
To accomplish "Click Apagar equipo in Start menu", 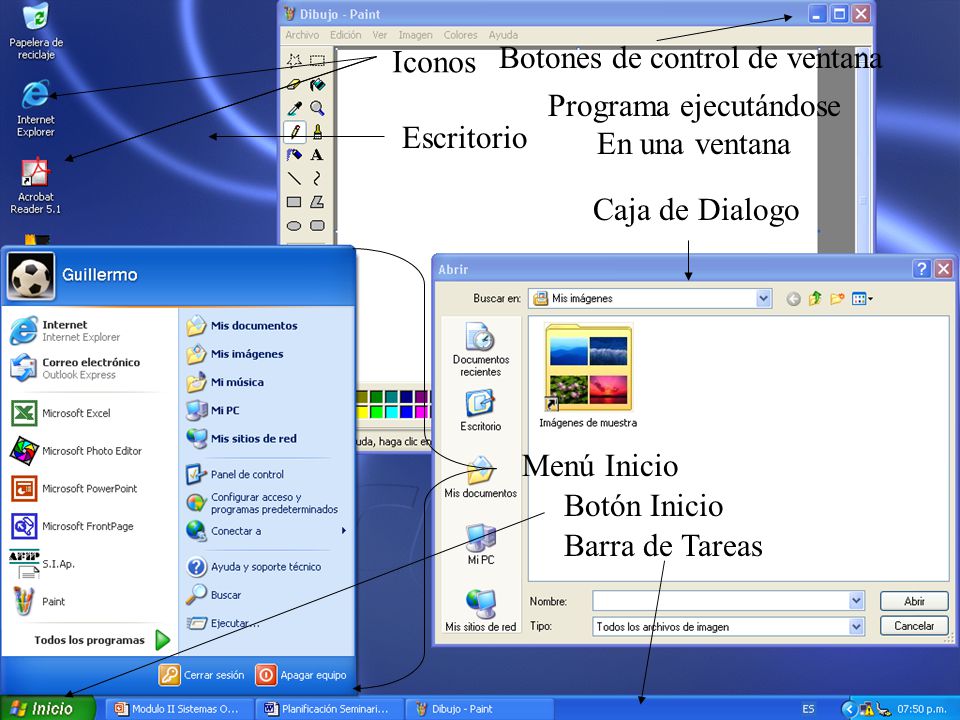I will click(x=301, y=675).
